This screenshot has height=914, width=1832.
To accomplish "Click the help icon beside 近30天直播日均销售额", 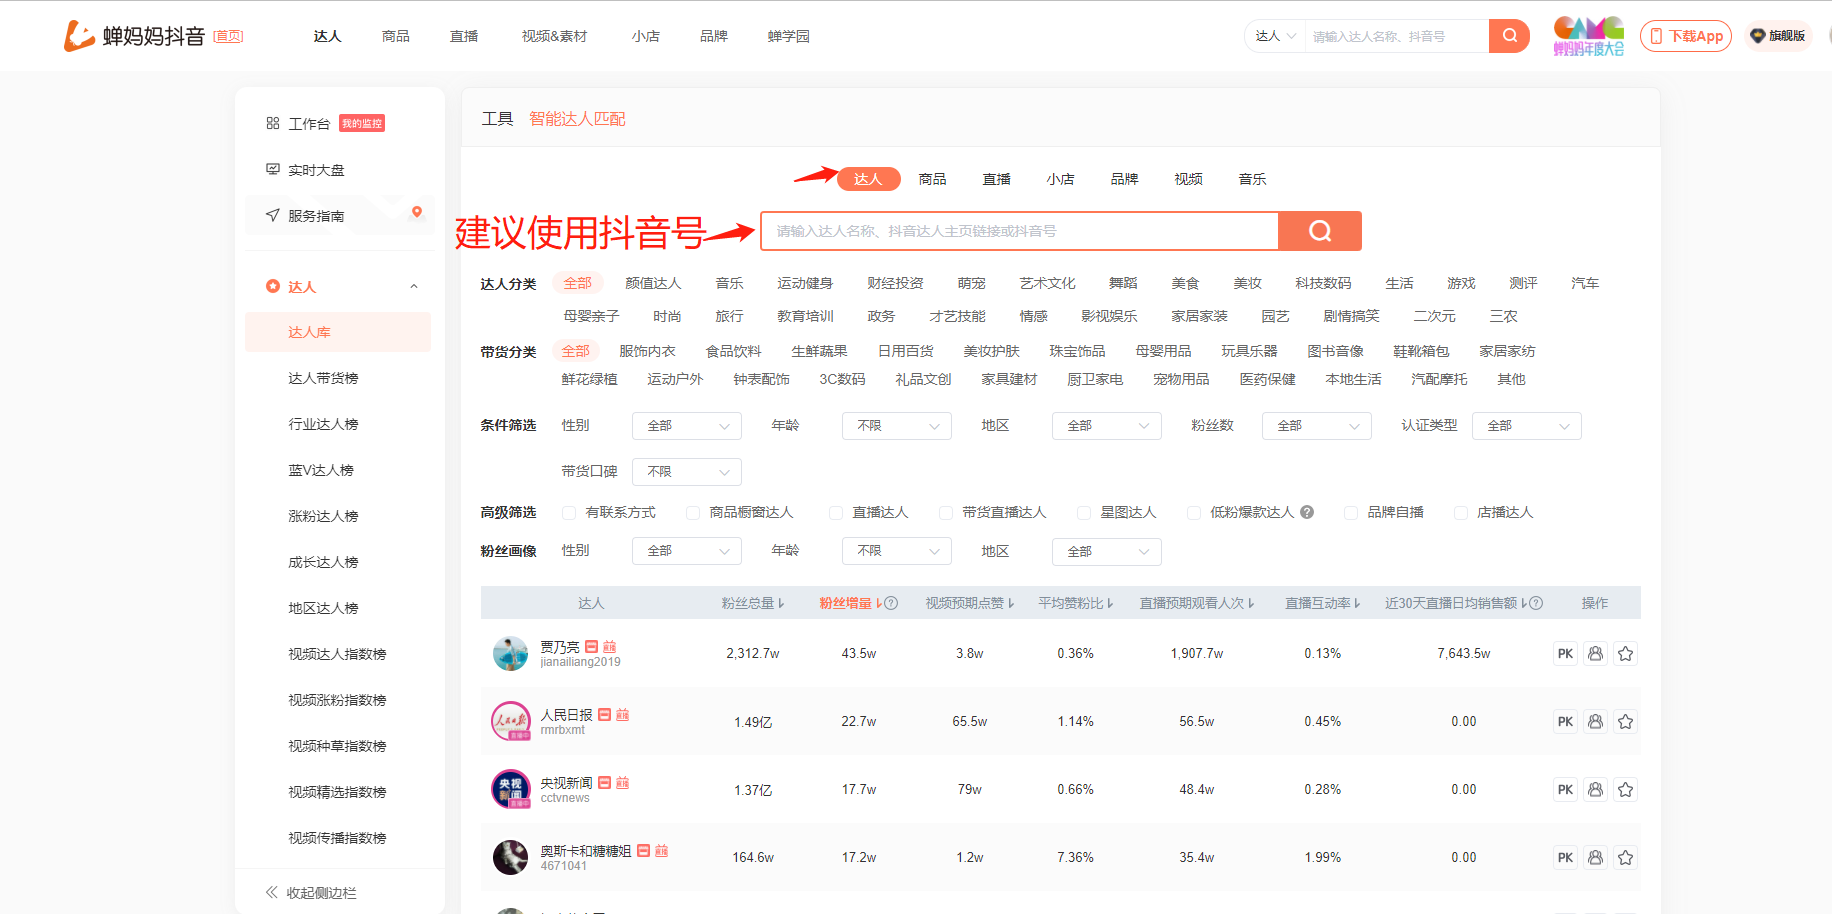I will [x=1536, y=603].
